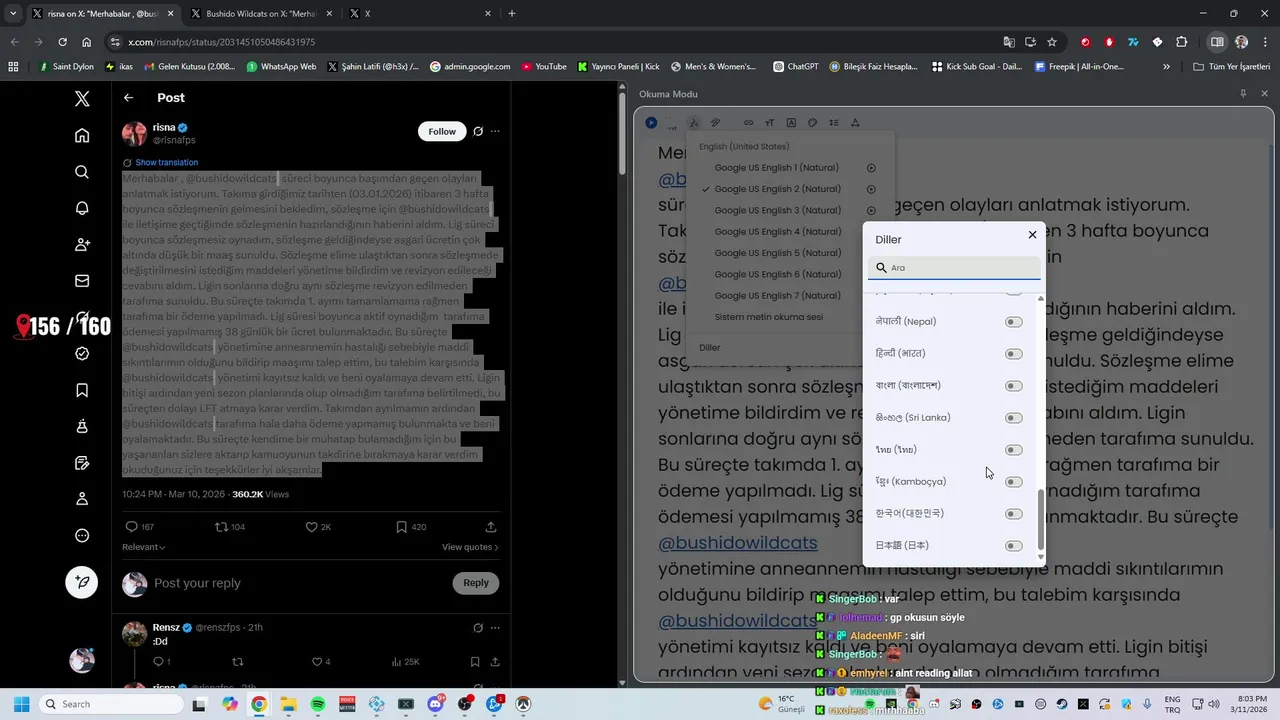
Task: Click the Ara search field in Diller
Action: coord(955,268)
